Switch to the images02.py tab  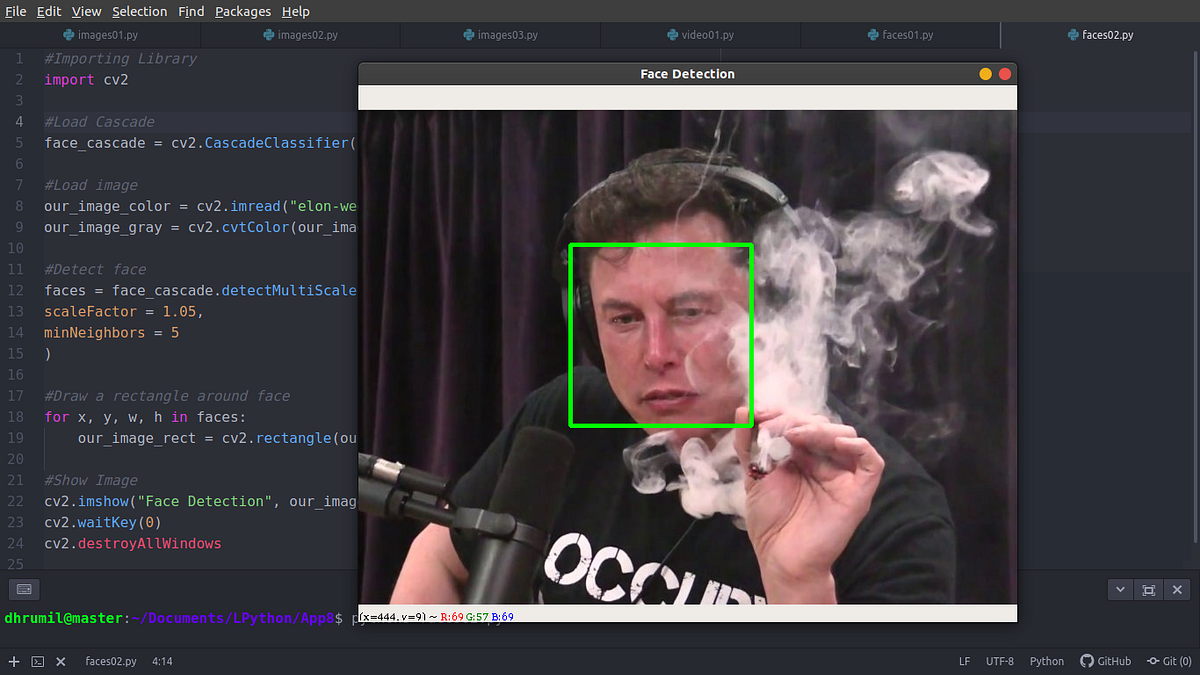(x=300, y=35)
